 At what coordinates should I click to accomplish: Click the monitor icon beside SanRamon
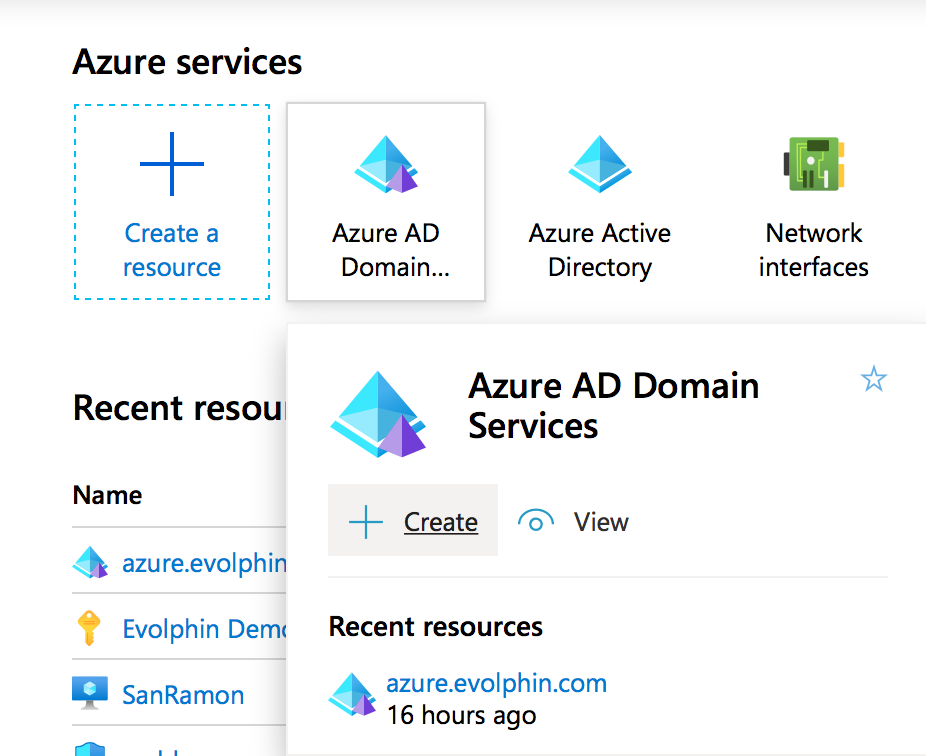click(90, 693)
